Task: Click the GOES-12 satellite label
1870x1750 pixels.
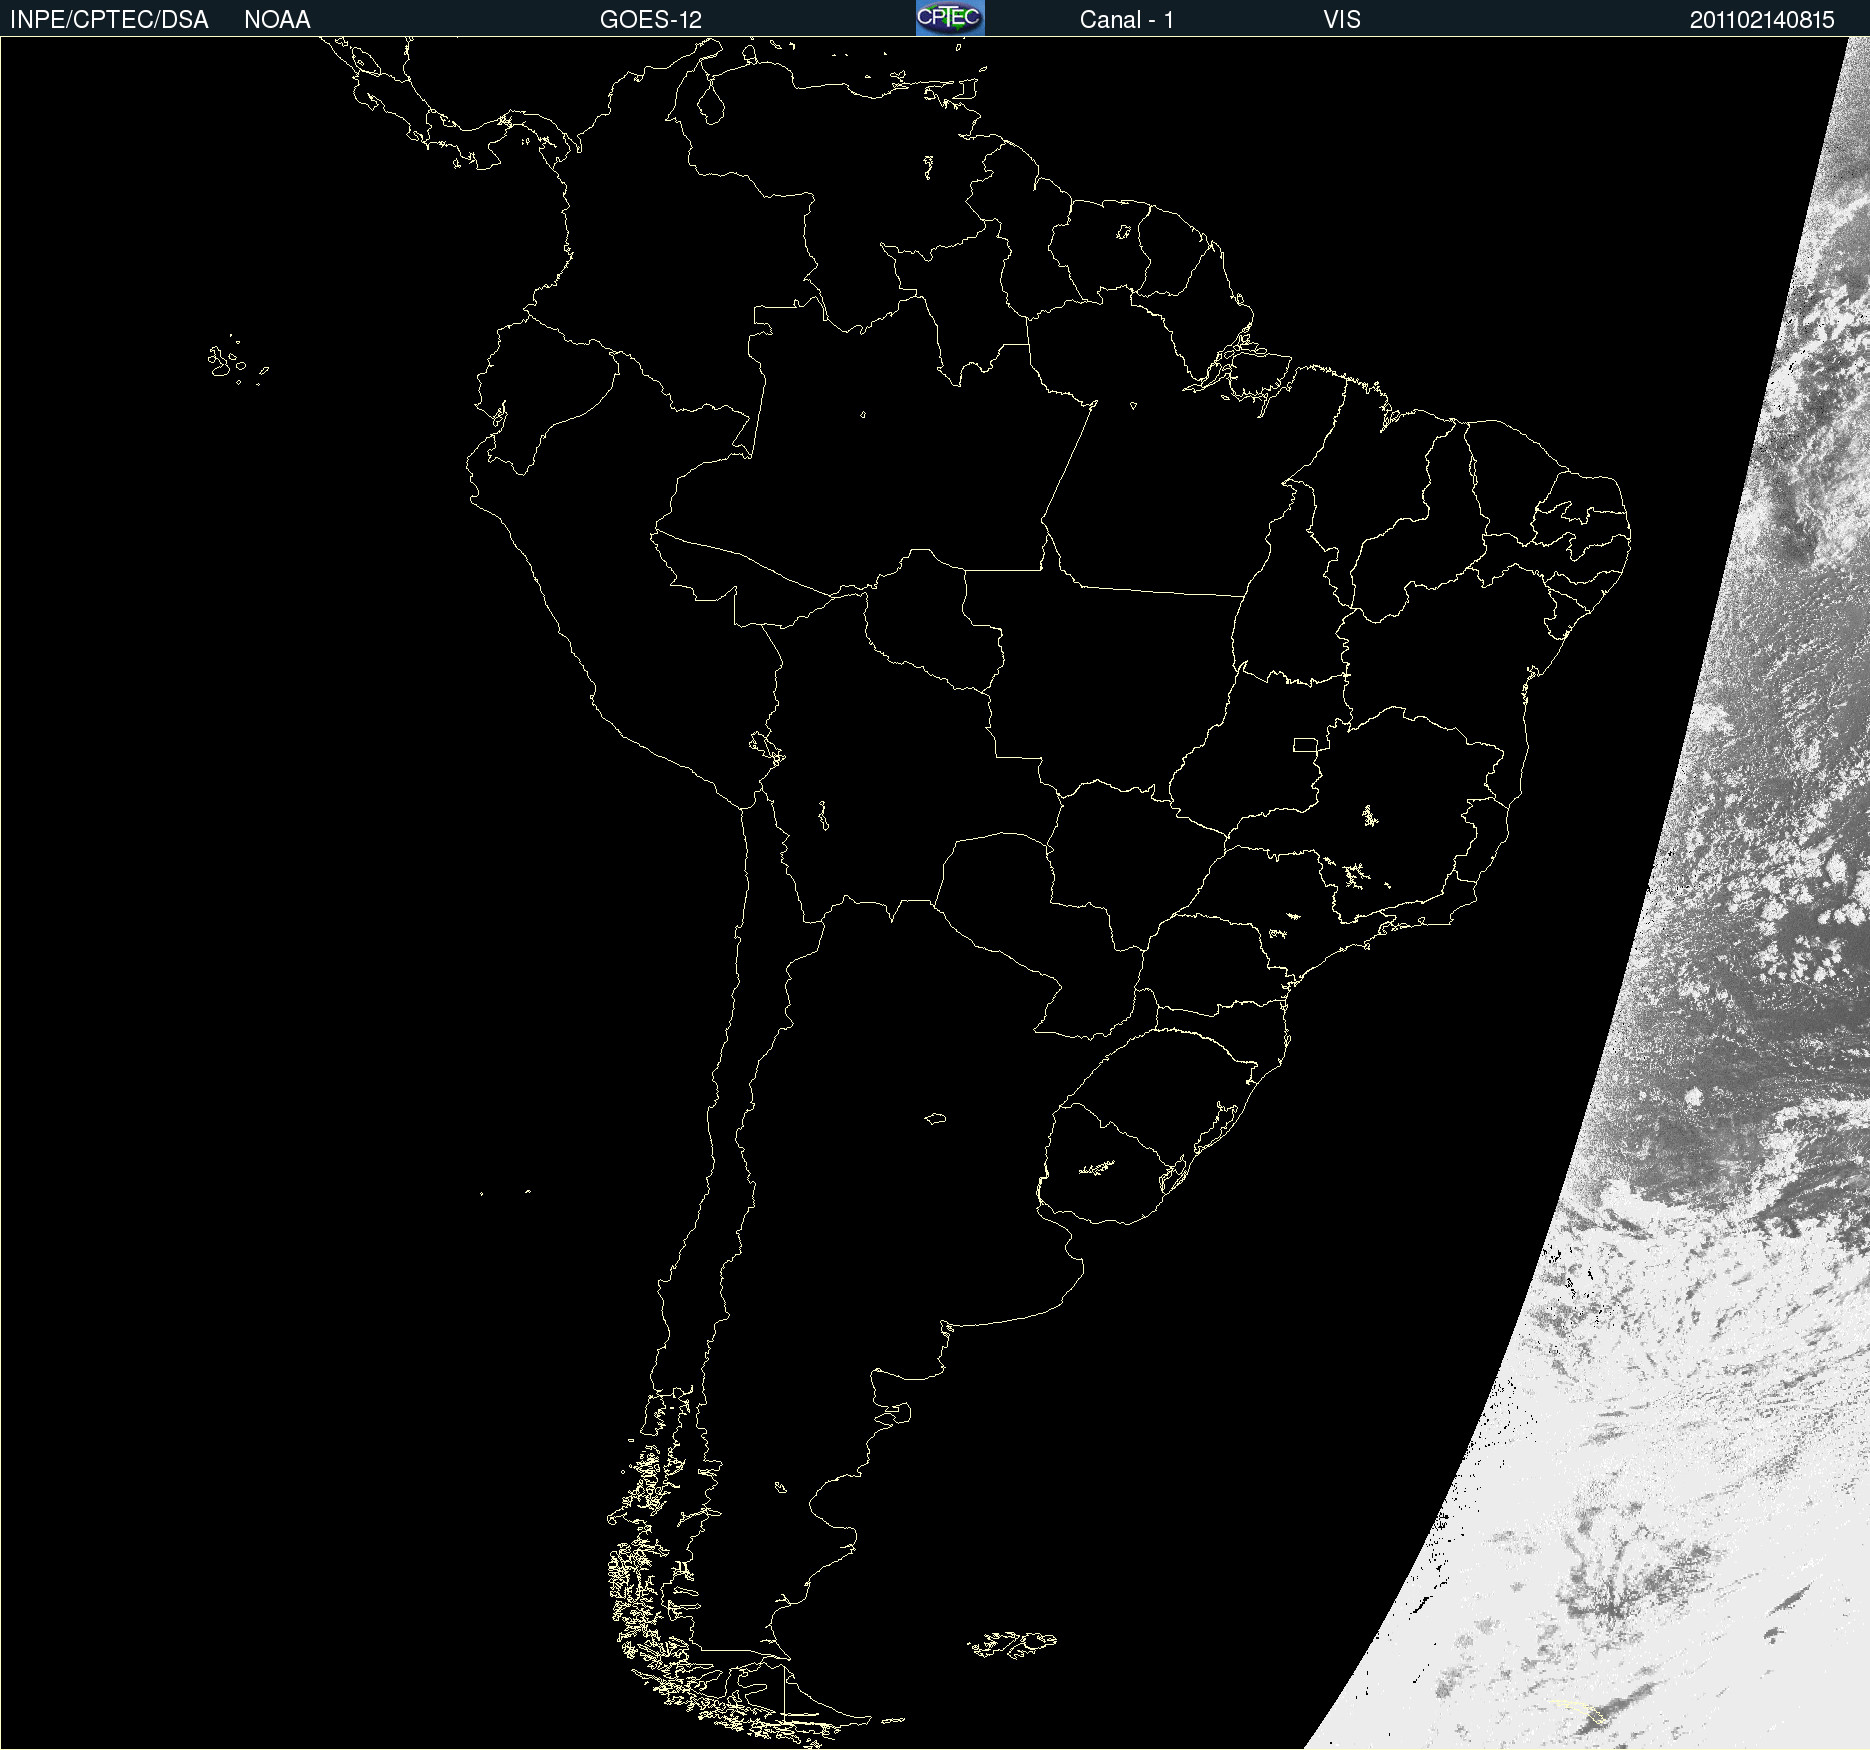Action: click(651, 20)
